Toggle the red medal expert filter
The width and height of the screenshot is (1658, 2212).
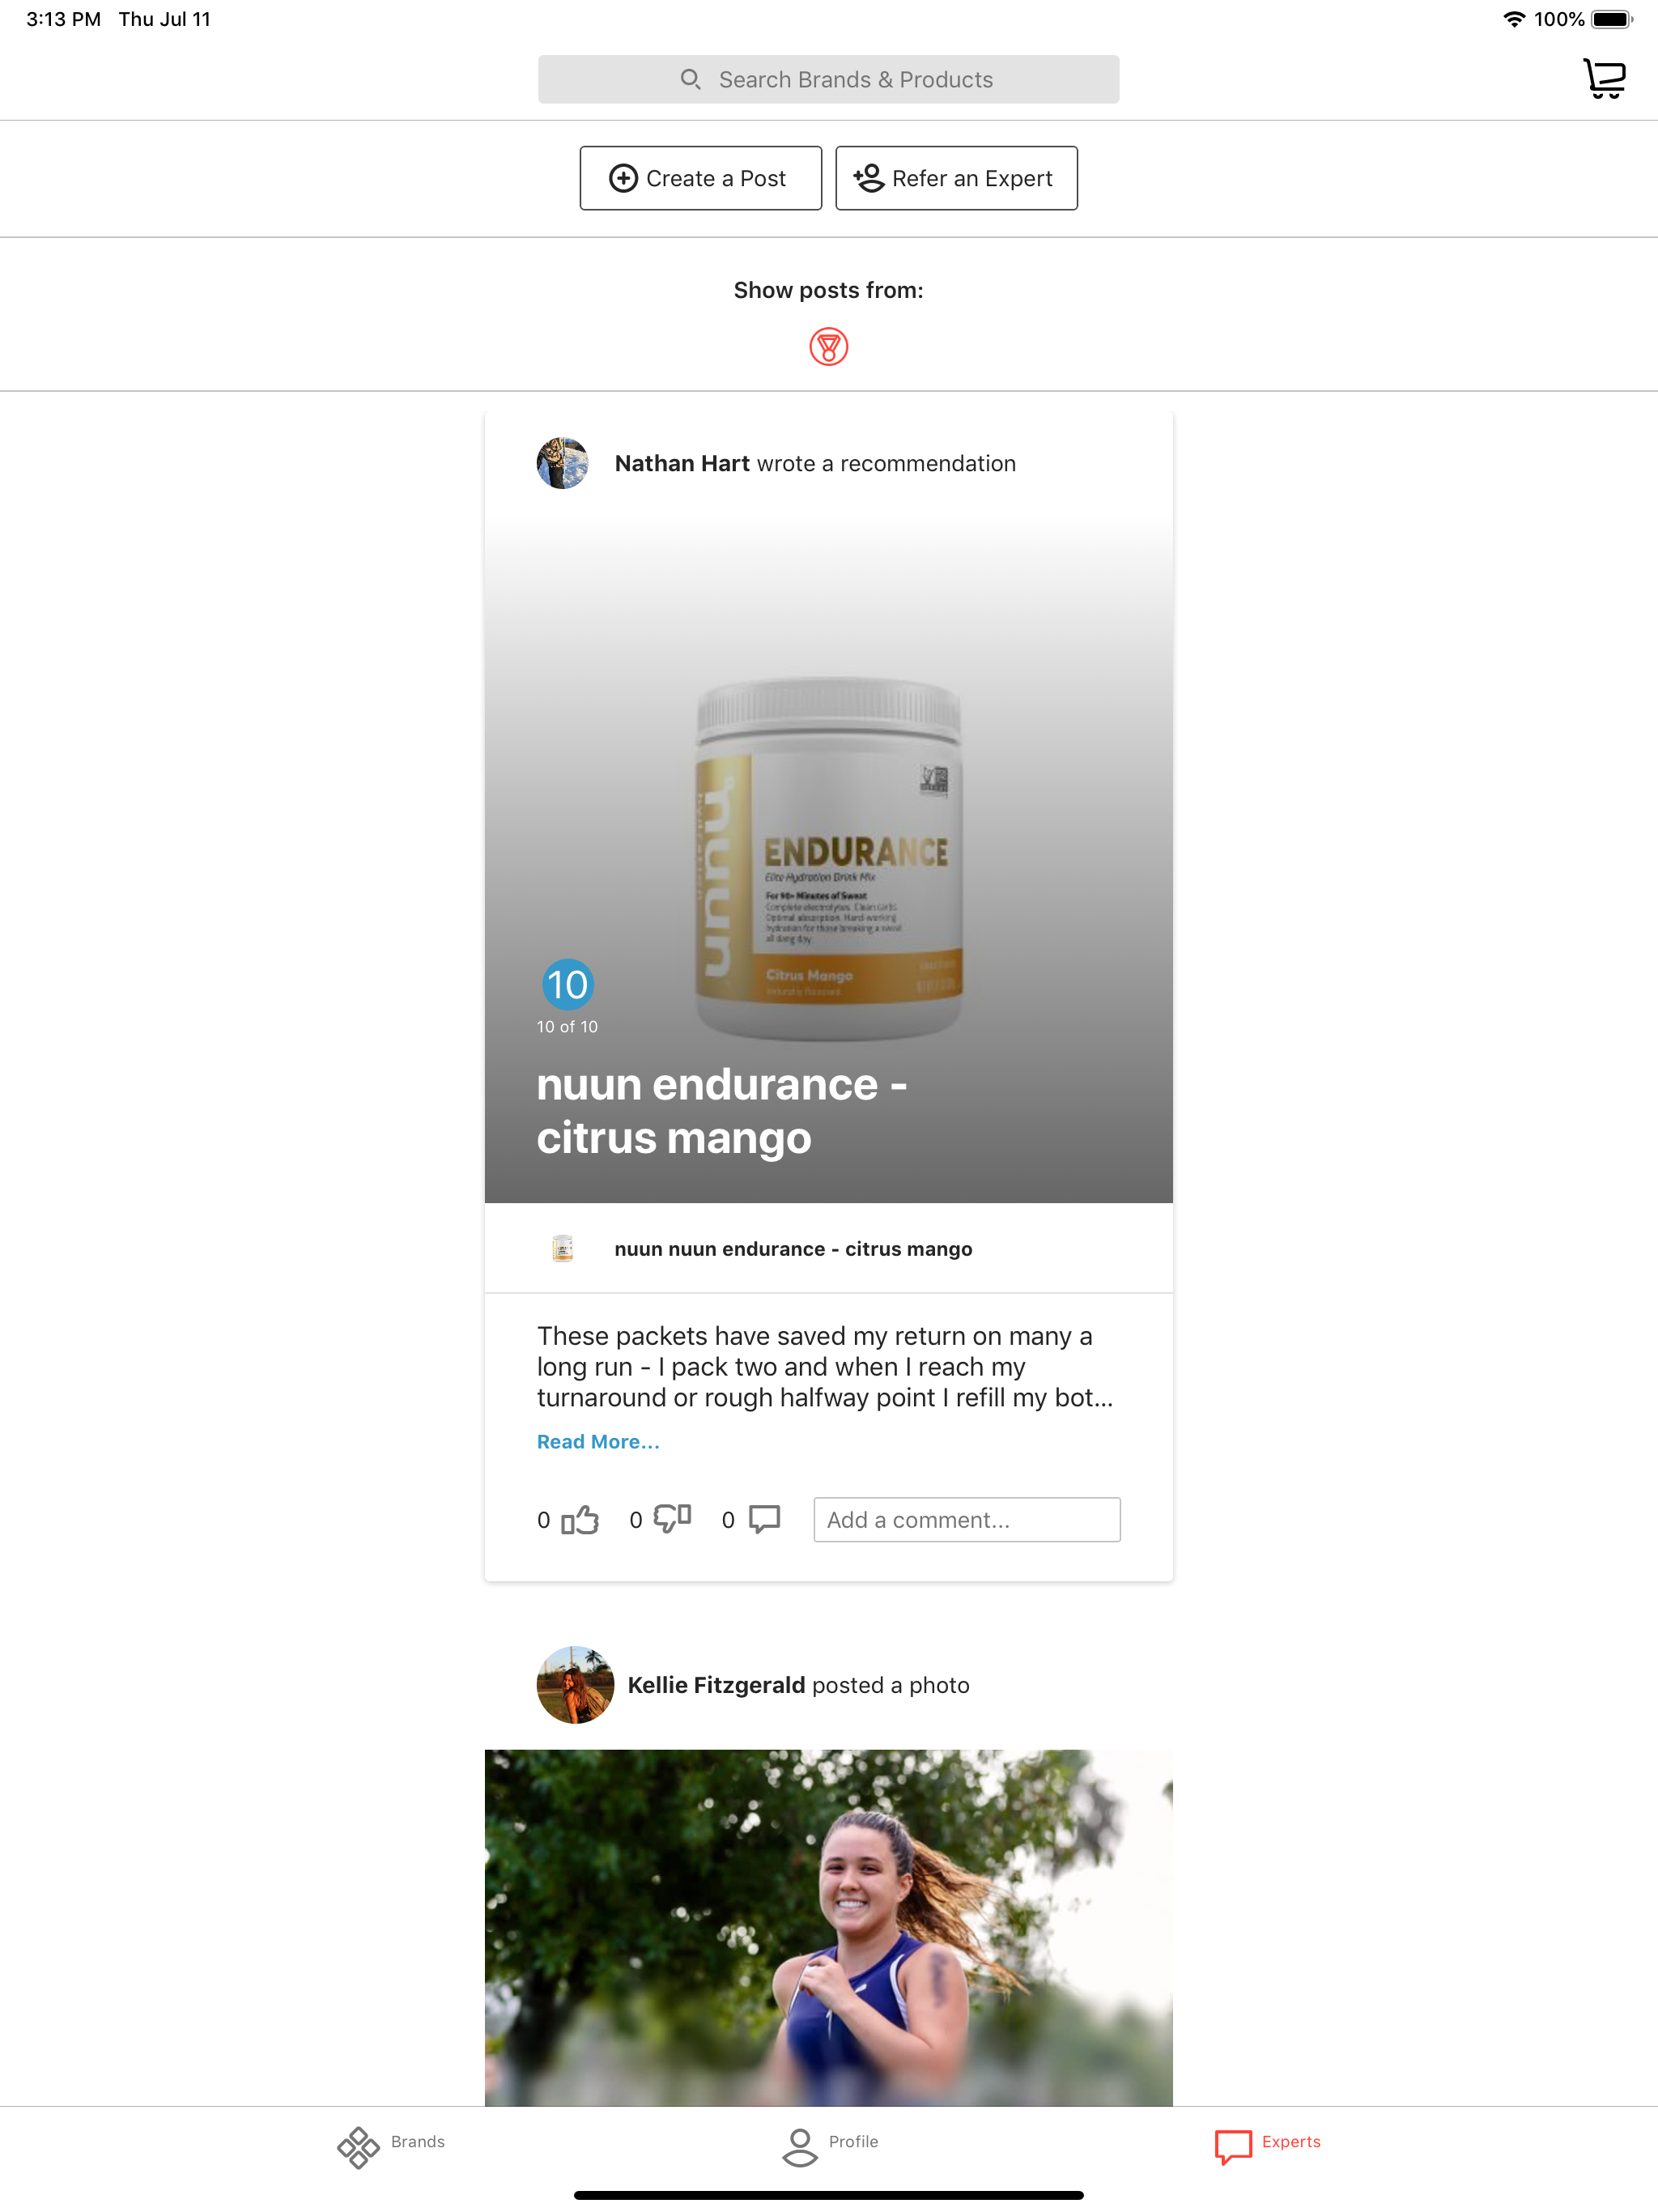(828, 347)
